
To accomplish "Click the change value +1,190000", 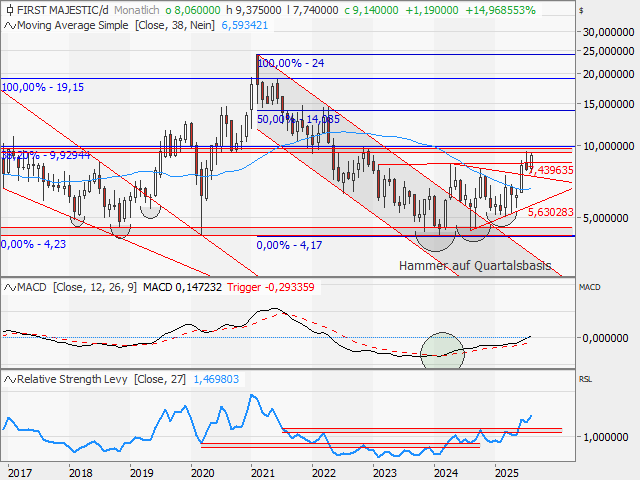I will coord(432,10).
